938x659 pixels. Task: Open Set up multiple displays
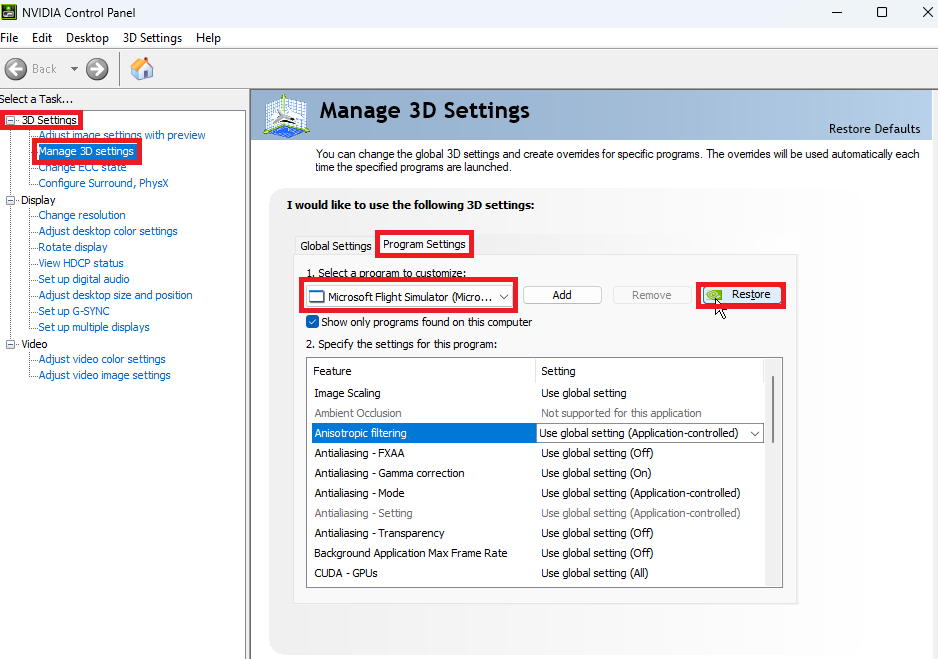click(94, 327)
